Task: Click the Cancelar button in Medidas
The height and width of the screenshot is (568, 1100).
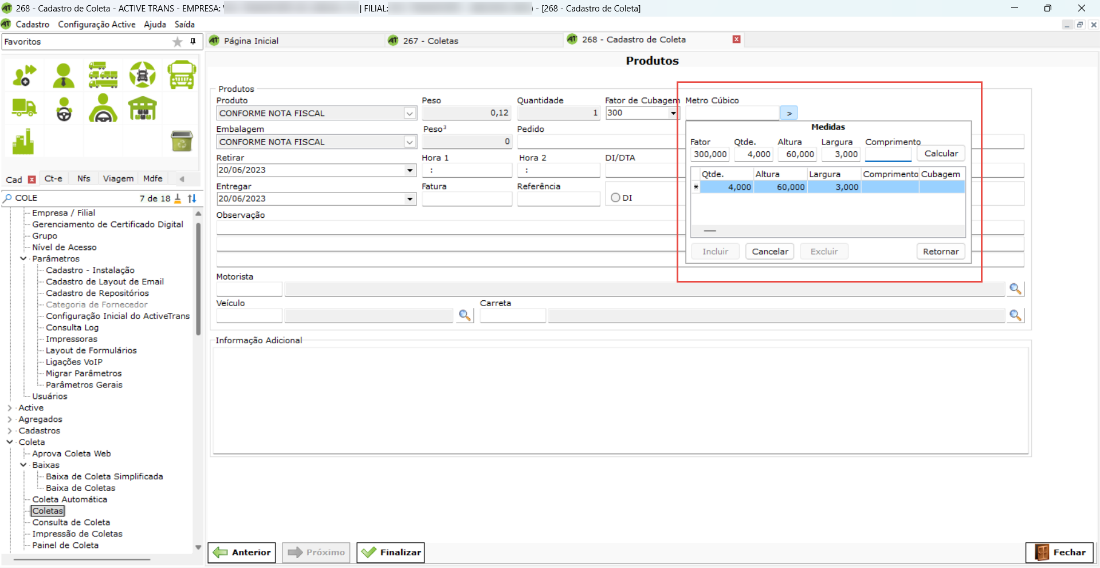Action: click(769, 251)
